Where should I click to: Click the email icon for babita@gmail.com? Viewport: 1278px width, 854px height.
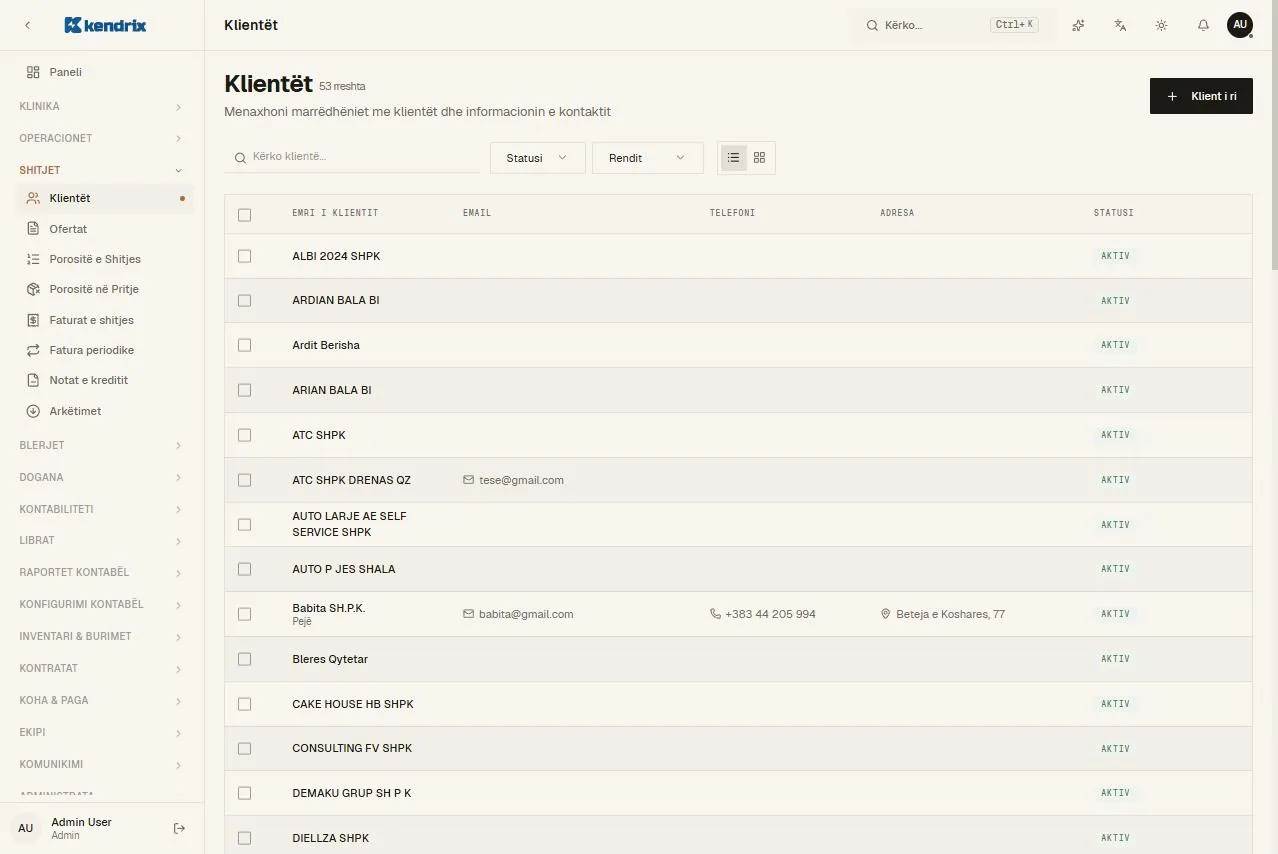(x=468, y=614)
